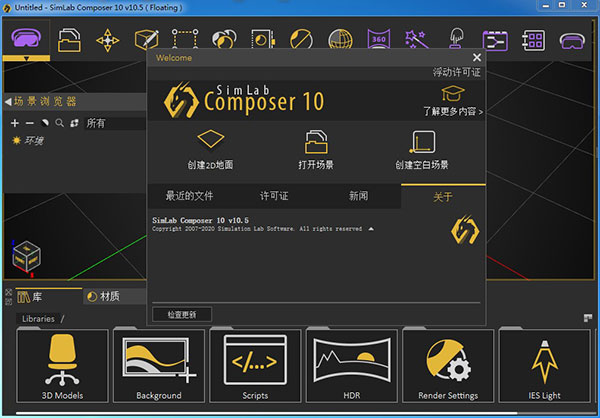Click the open file folder toolbar icon

69,40
